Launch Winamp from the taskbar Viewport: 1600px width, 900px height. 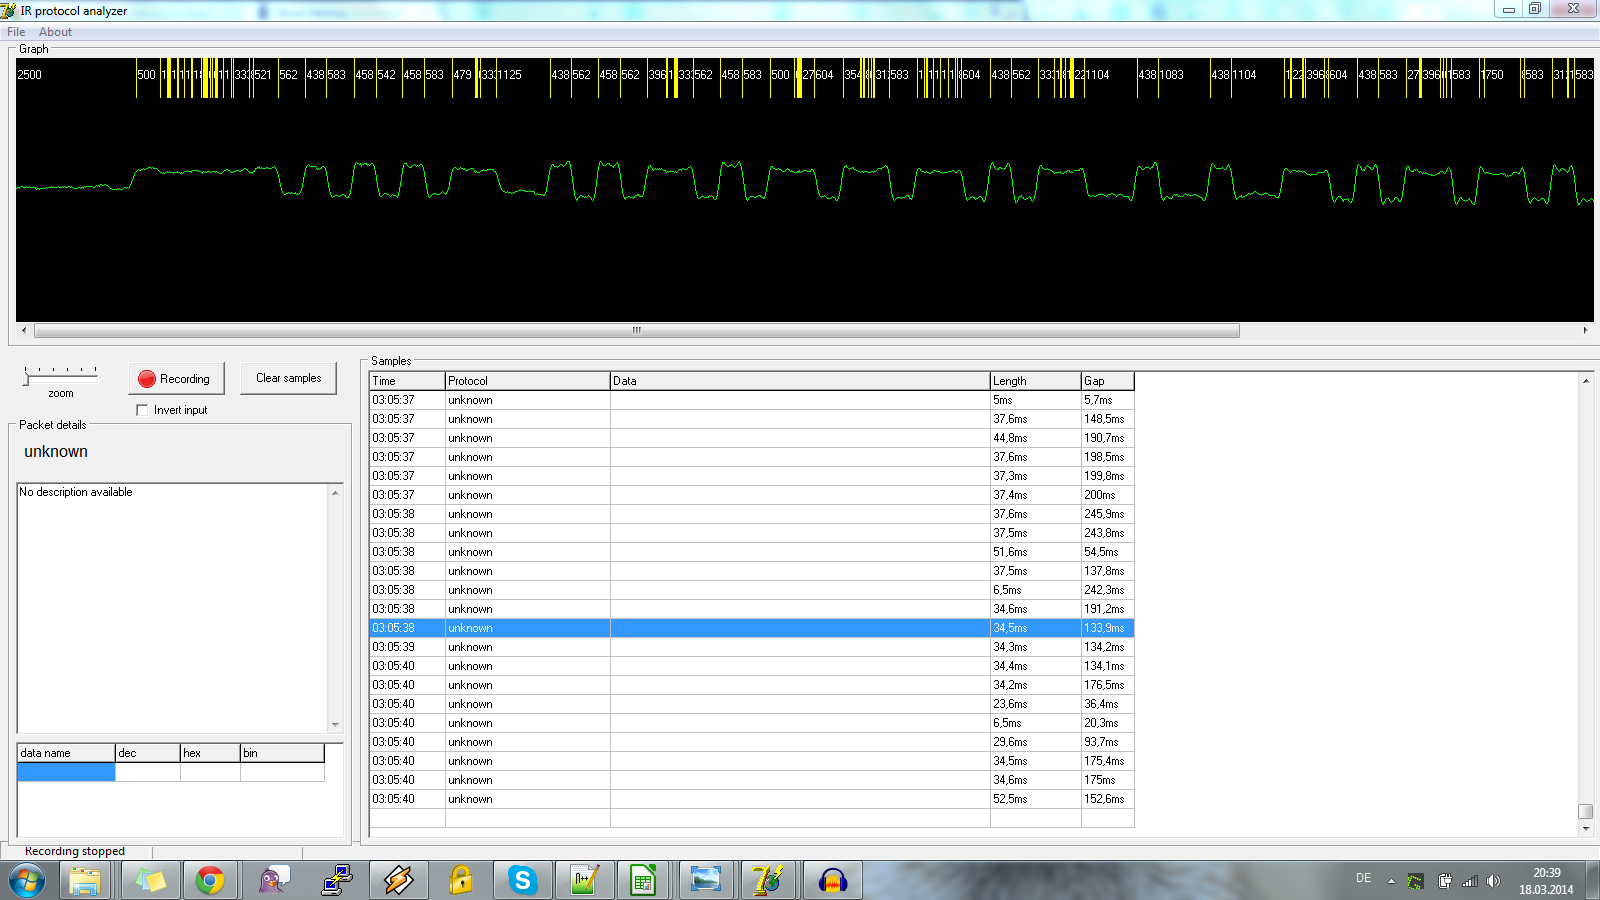399,880
